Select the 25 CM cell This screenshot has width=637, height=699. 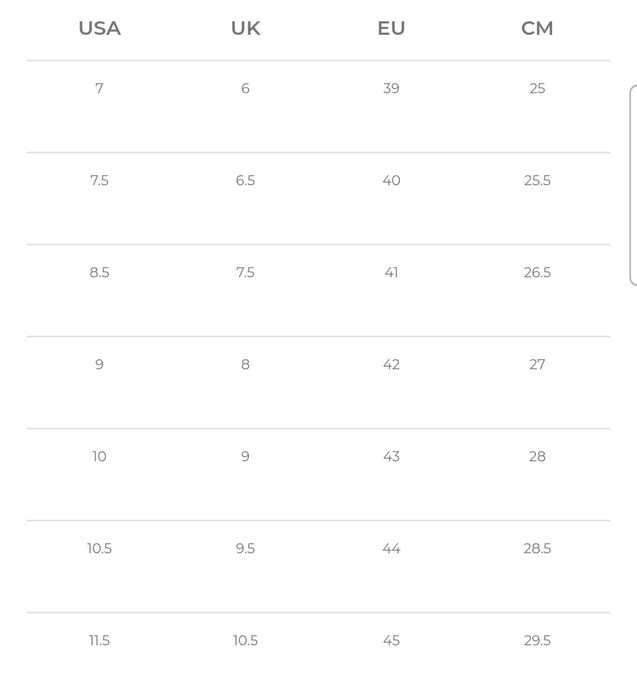coord(537,89)
